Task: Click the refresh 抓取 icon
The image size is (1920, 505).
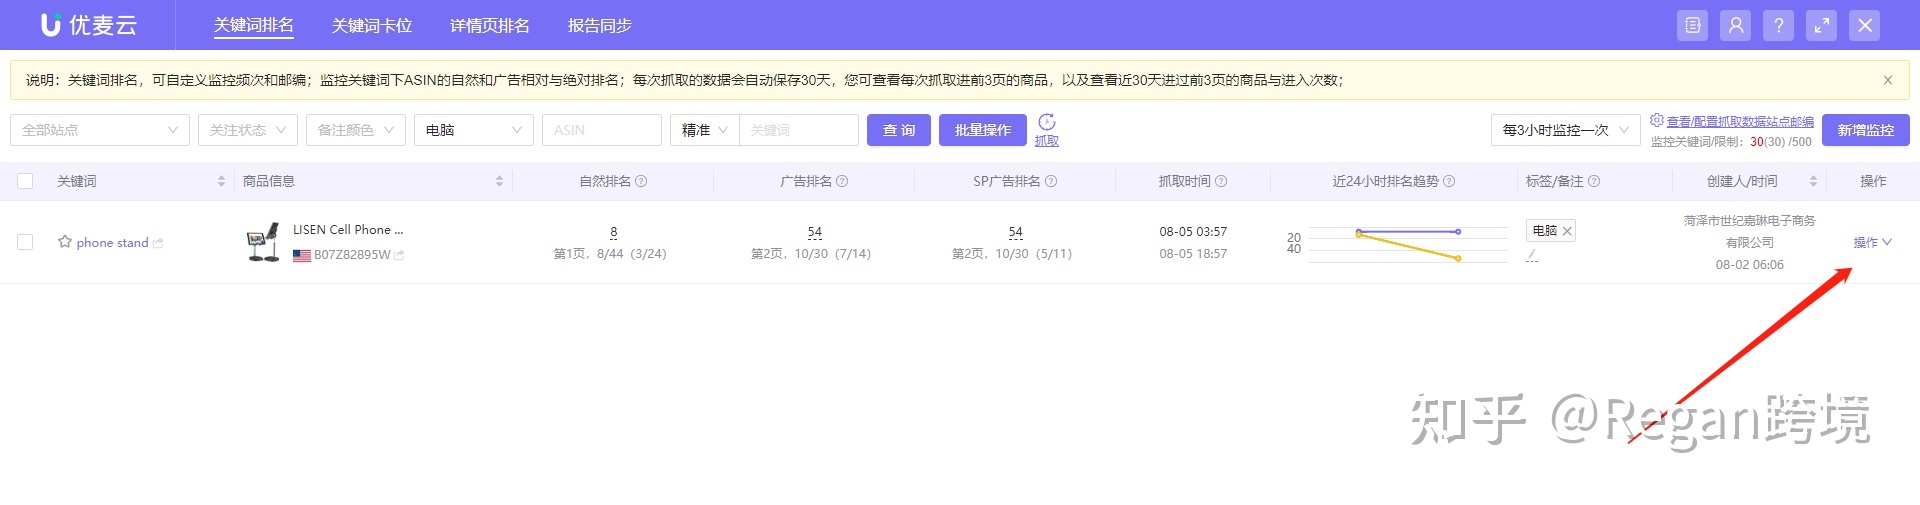Action: 1046,122
